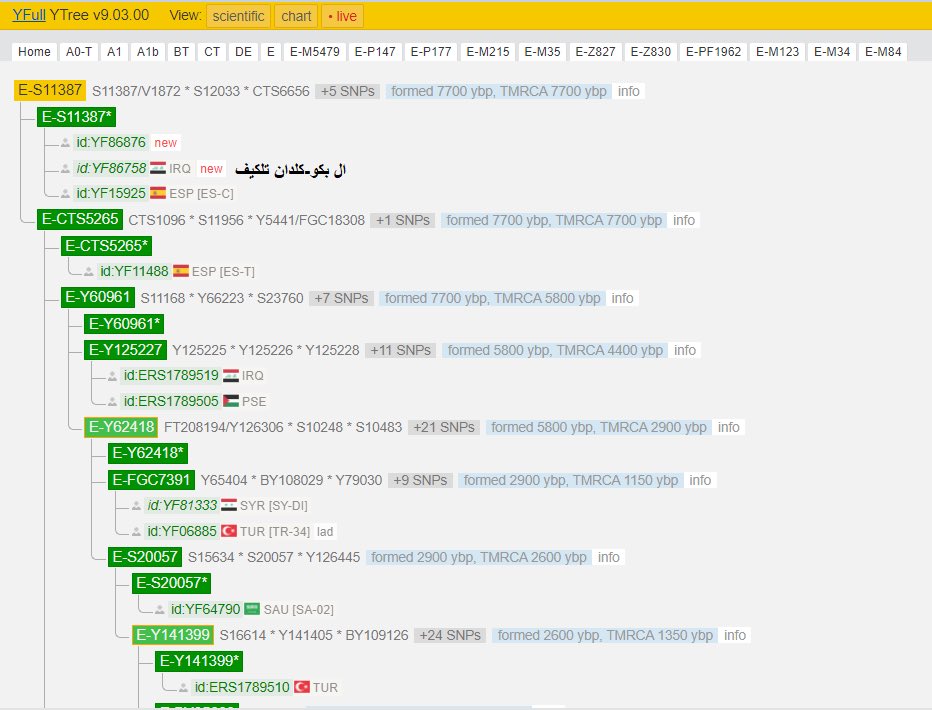Open info for E-Y60961
The image size is (932, 710).
(622, 298)
